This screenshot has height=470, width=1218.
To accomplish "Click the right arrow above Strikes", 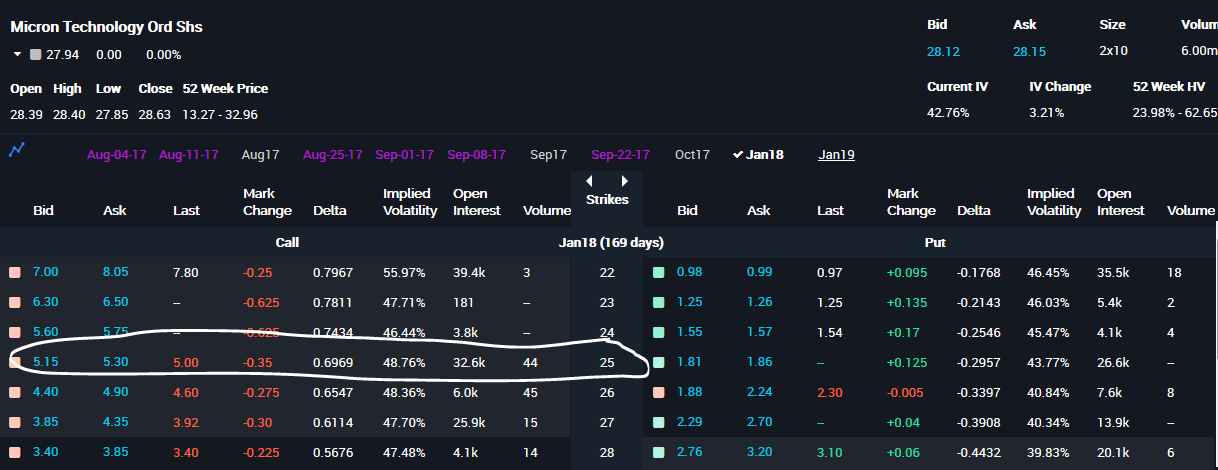I will click(x=625, y=182).
